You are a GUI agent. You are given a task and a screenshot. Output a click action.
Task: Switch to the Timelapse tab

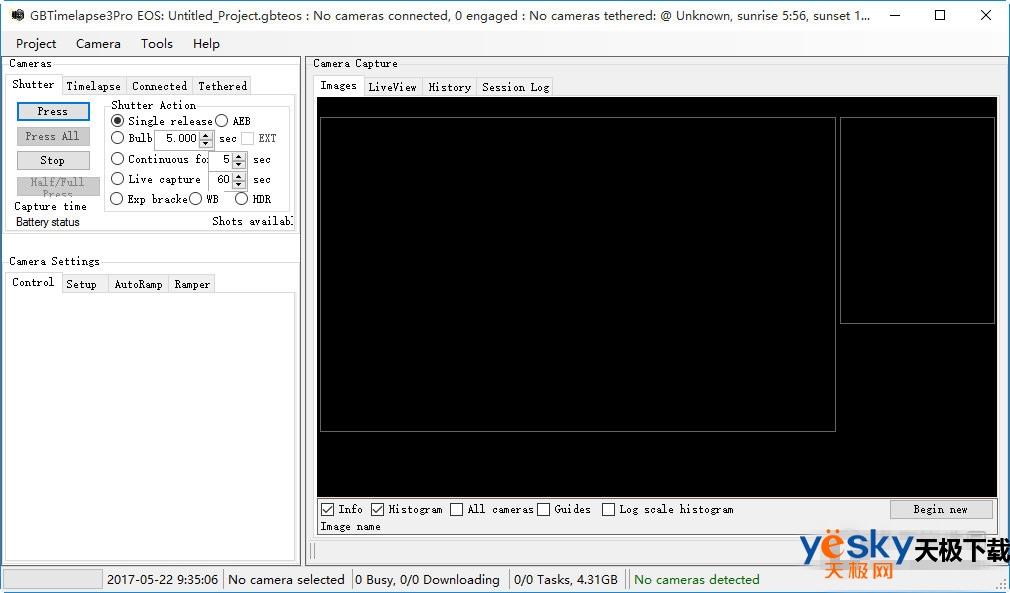click(x=93, y=86)
